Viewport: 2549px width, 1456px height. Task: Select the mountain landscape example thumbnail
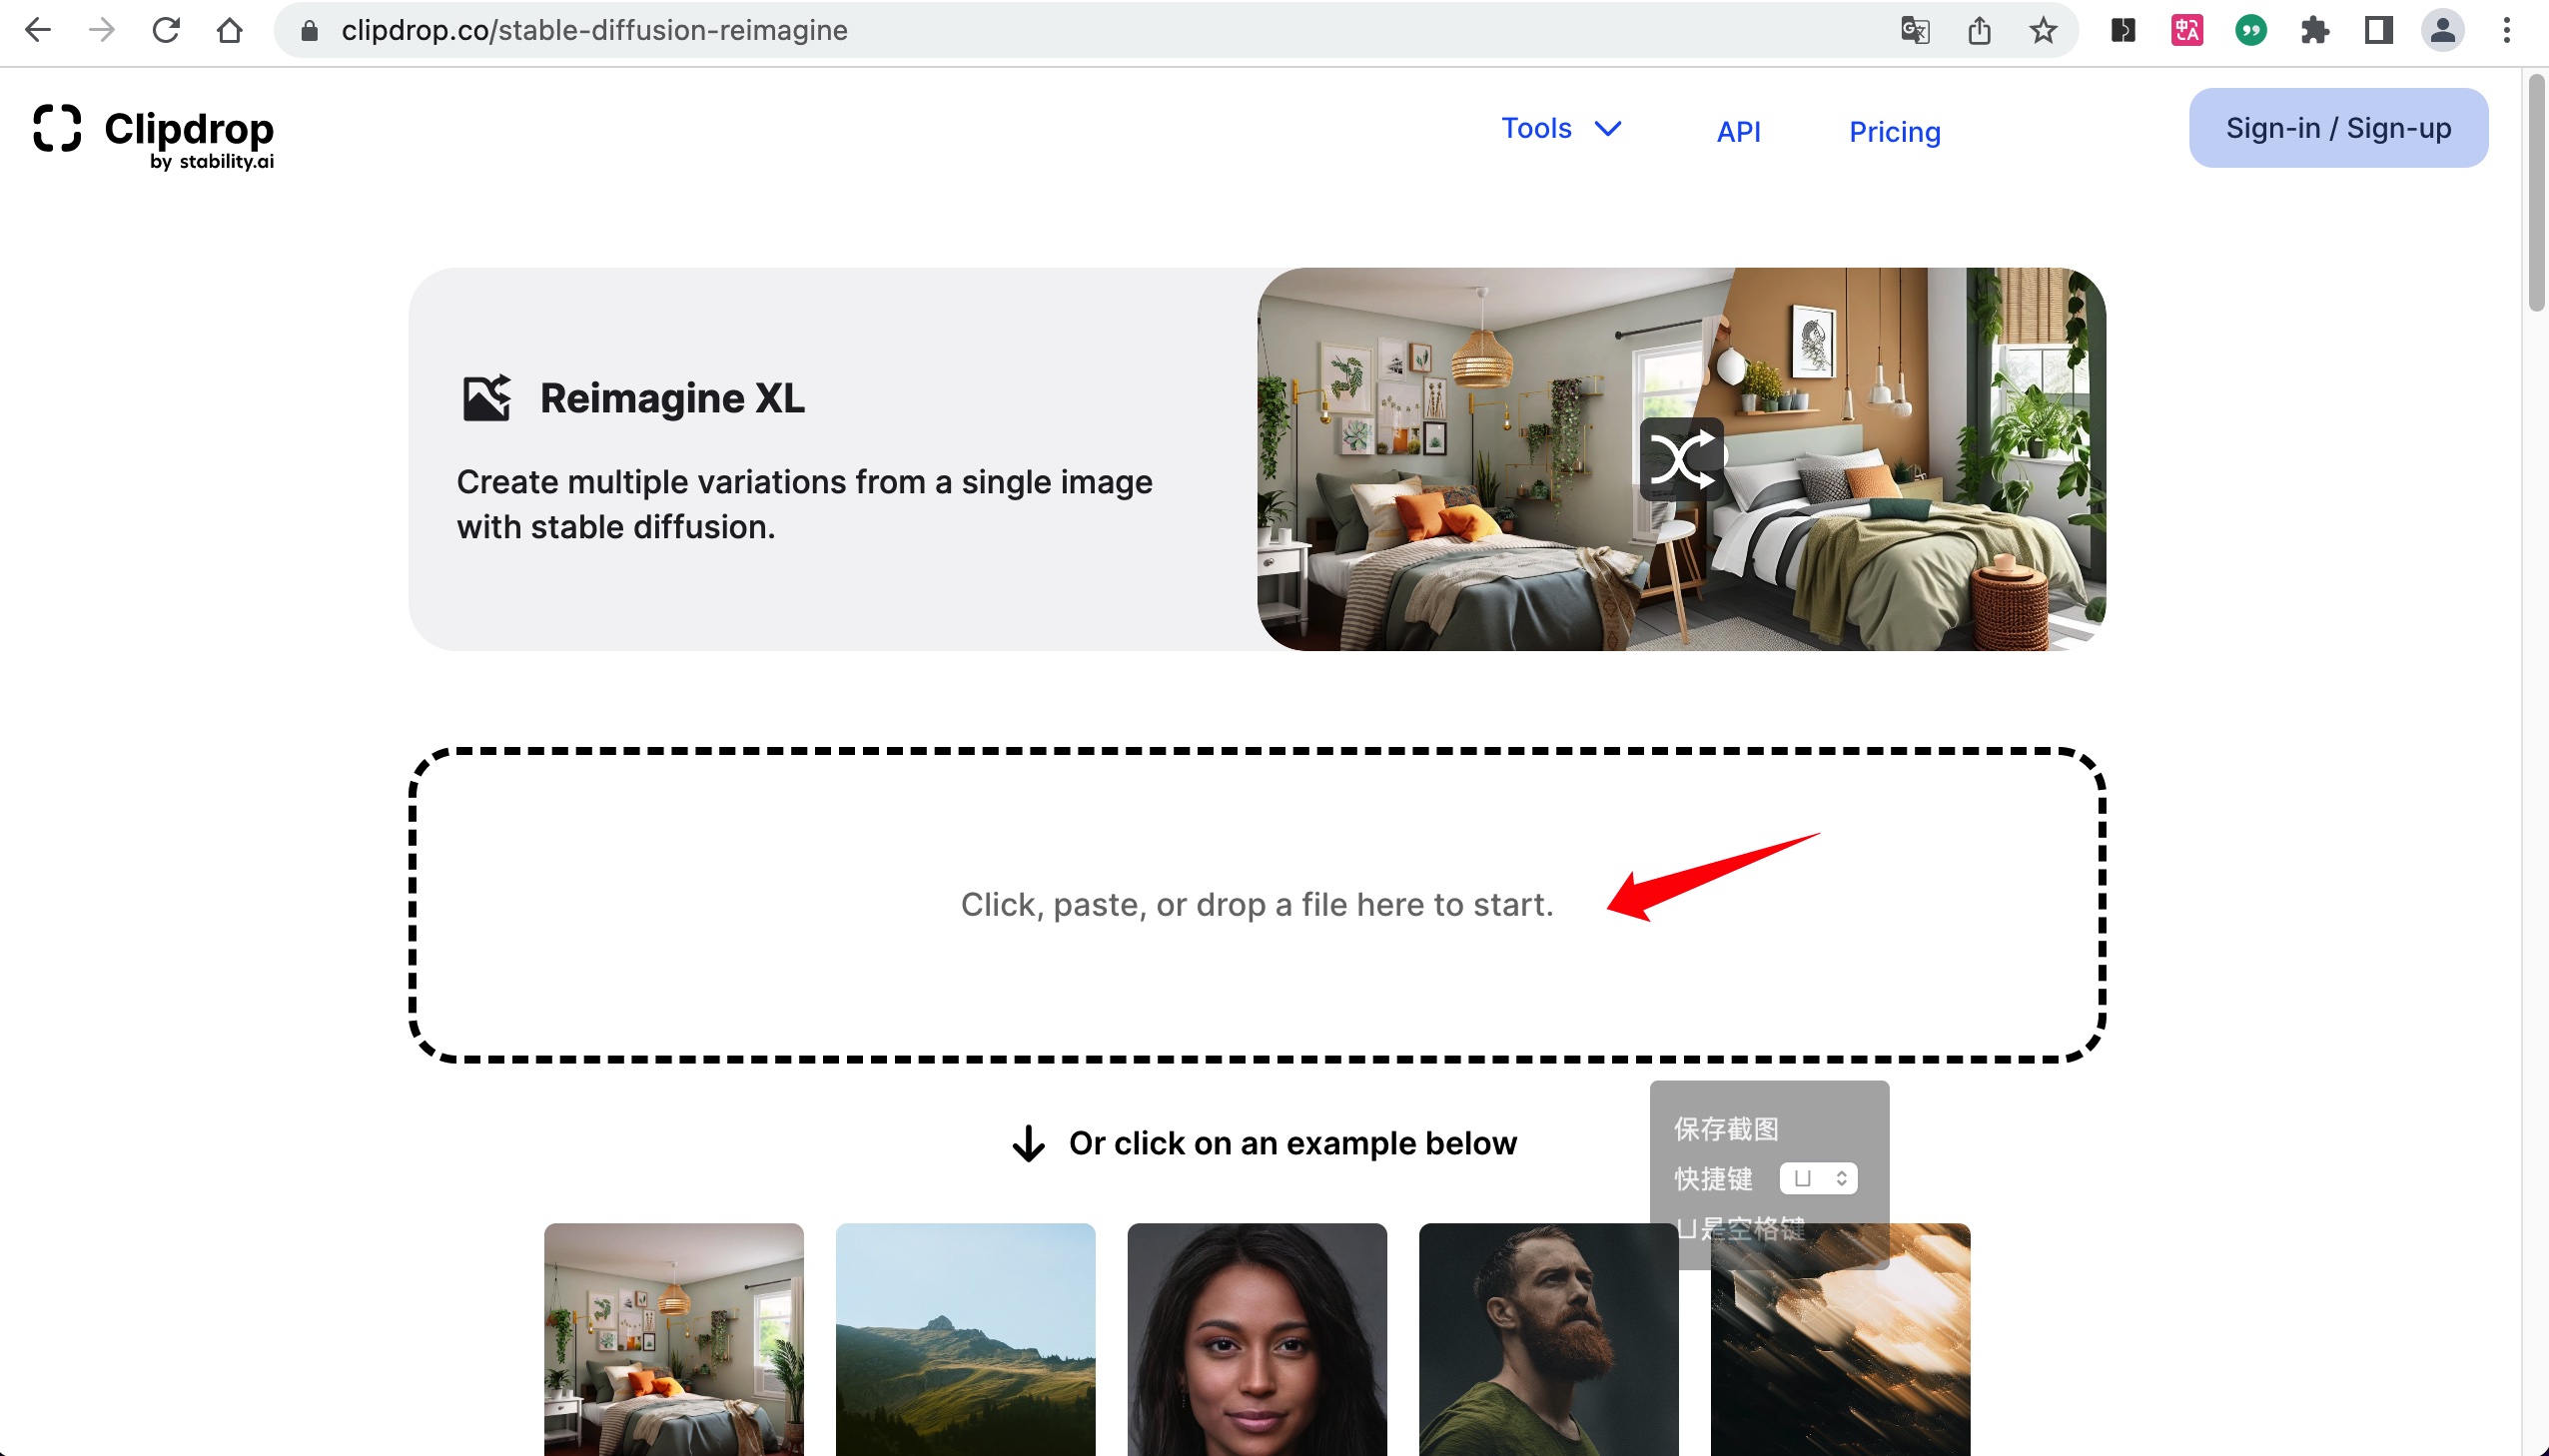[965, 1338]
